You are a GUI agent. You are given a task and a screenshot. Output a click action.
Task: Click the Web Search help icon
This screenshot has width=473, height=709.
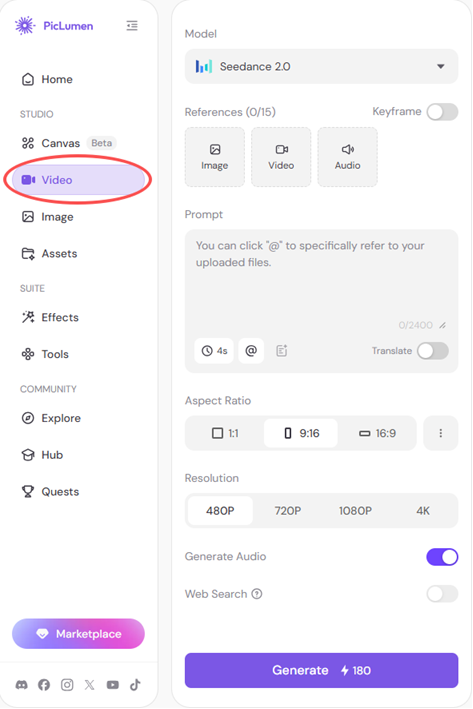257,594
